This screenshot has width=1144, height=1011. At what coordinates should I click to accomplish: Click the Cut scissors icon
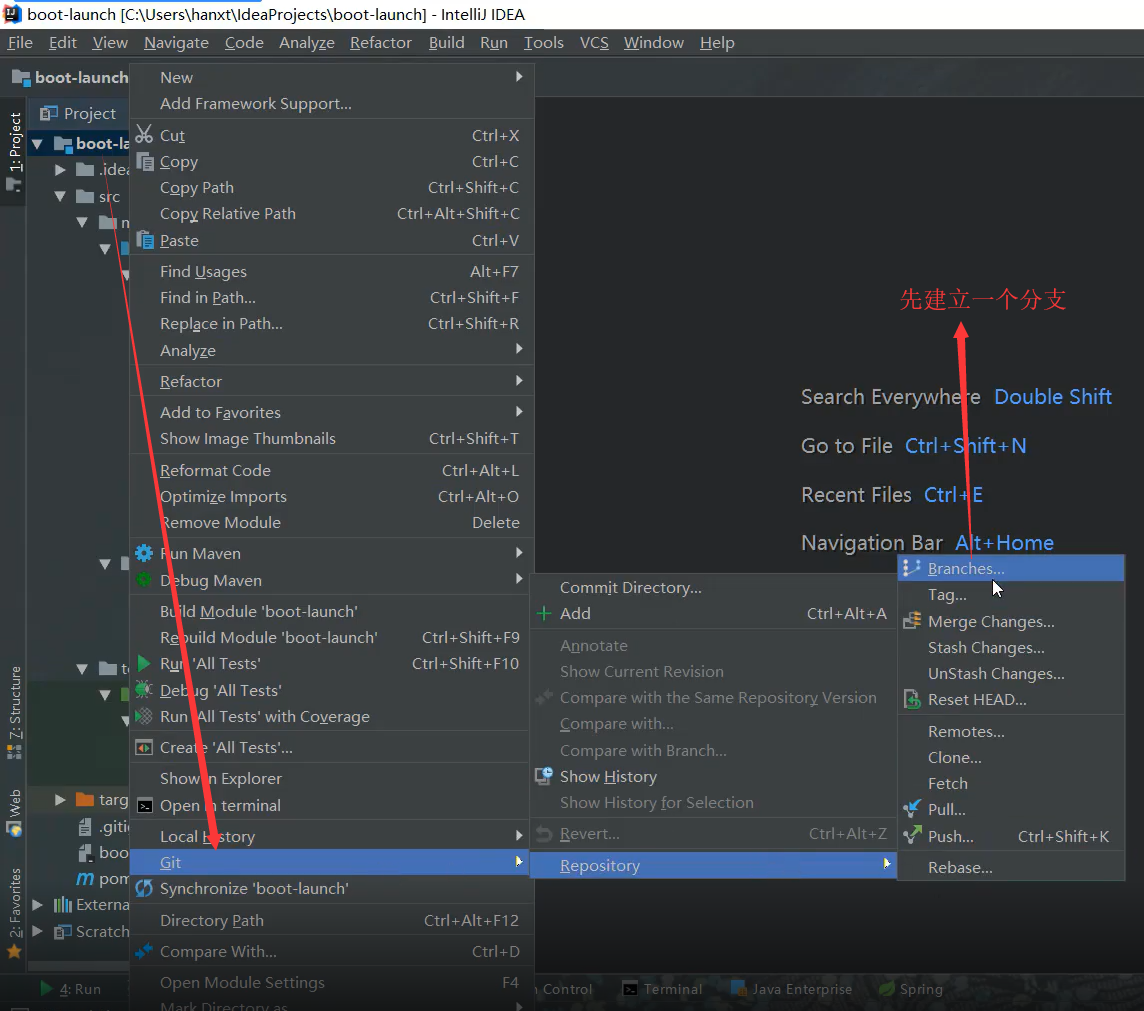click(x=144, y=134)
